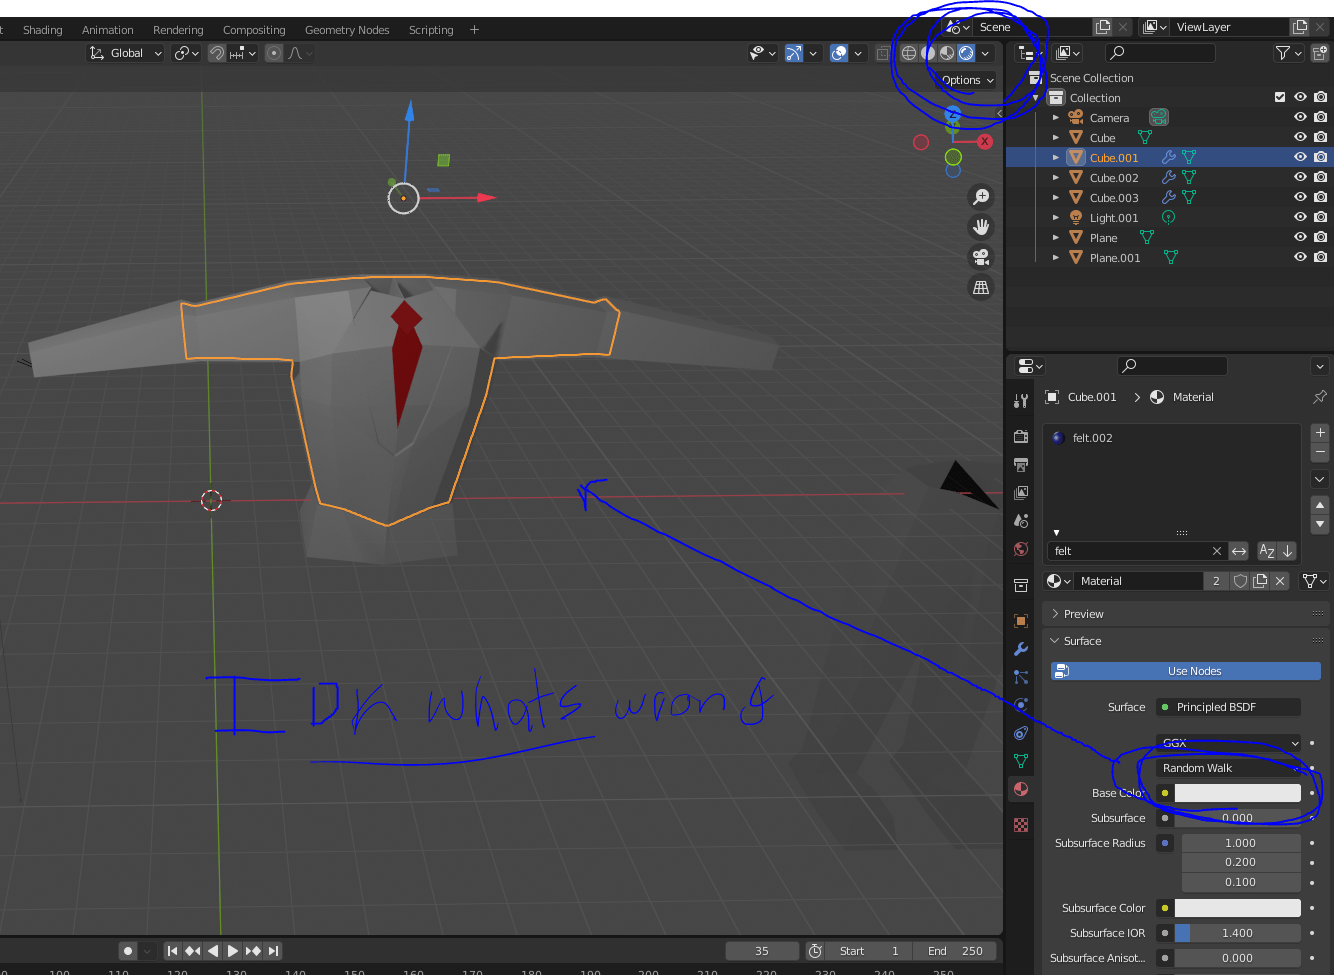The width and height of the screenshot is (1334, 975).
Task: Open the Random Walk subsurface method dropdown
Action: click(1228, 768)
